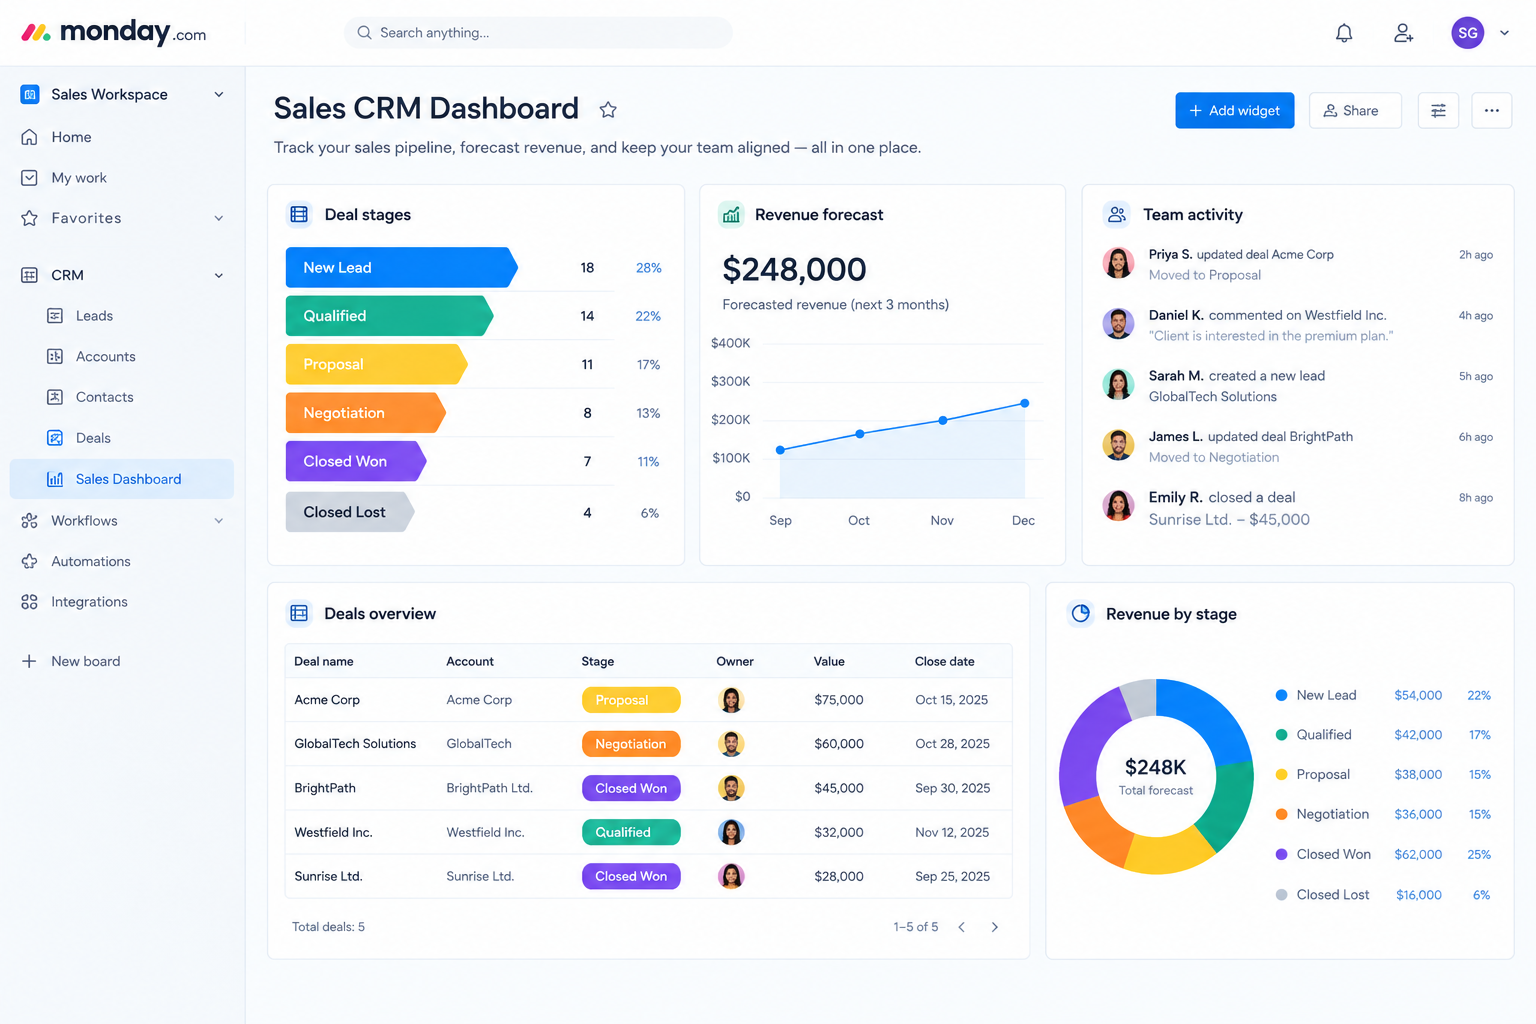Screen dimensions: 1536x1024
Task: Click the Revenue by stage pie icon
Action: [1081, 613]
